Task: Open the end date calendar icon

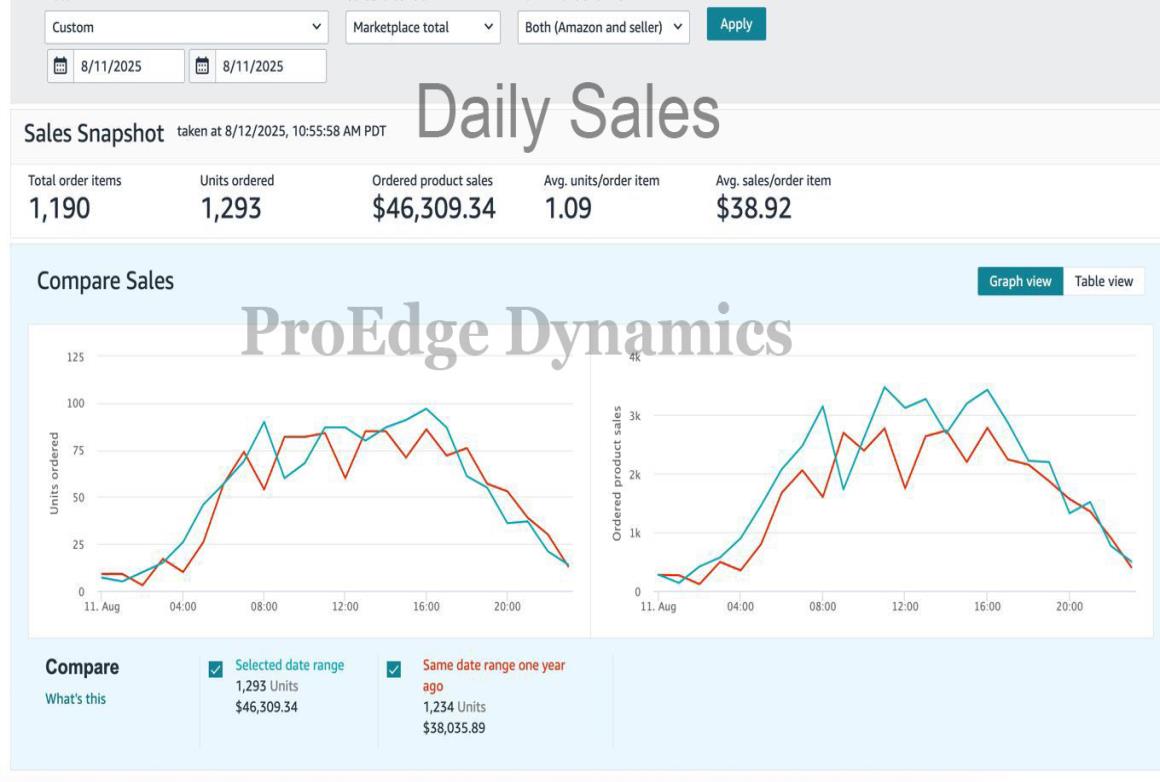Action: 203,66
